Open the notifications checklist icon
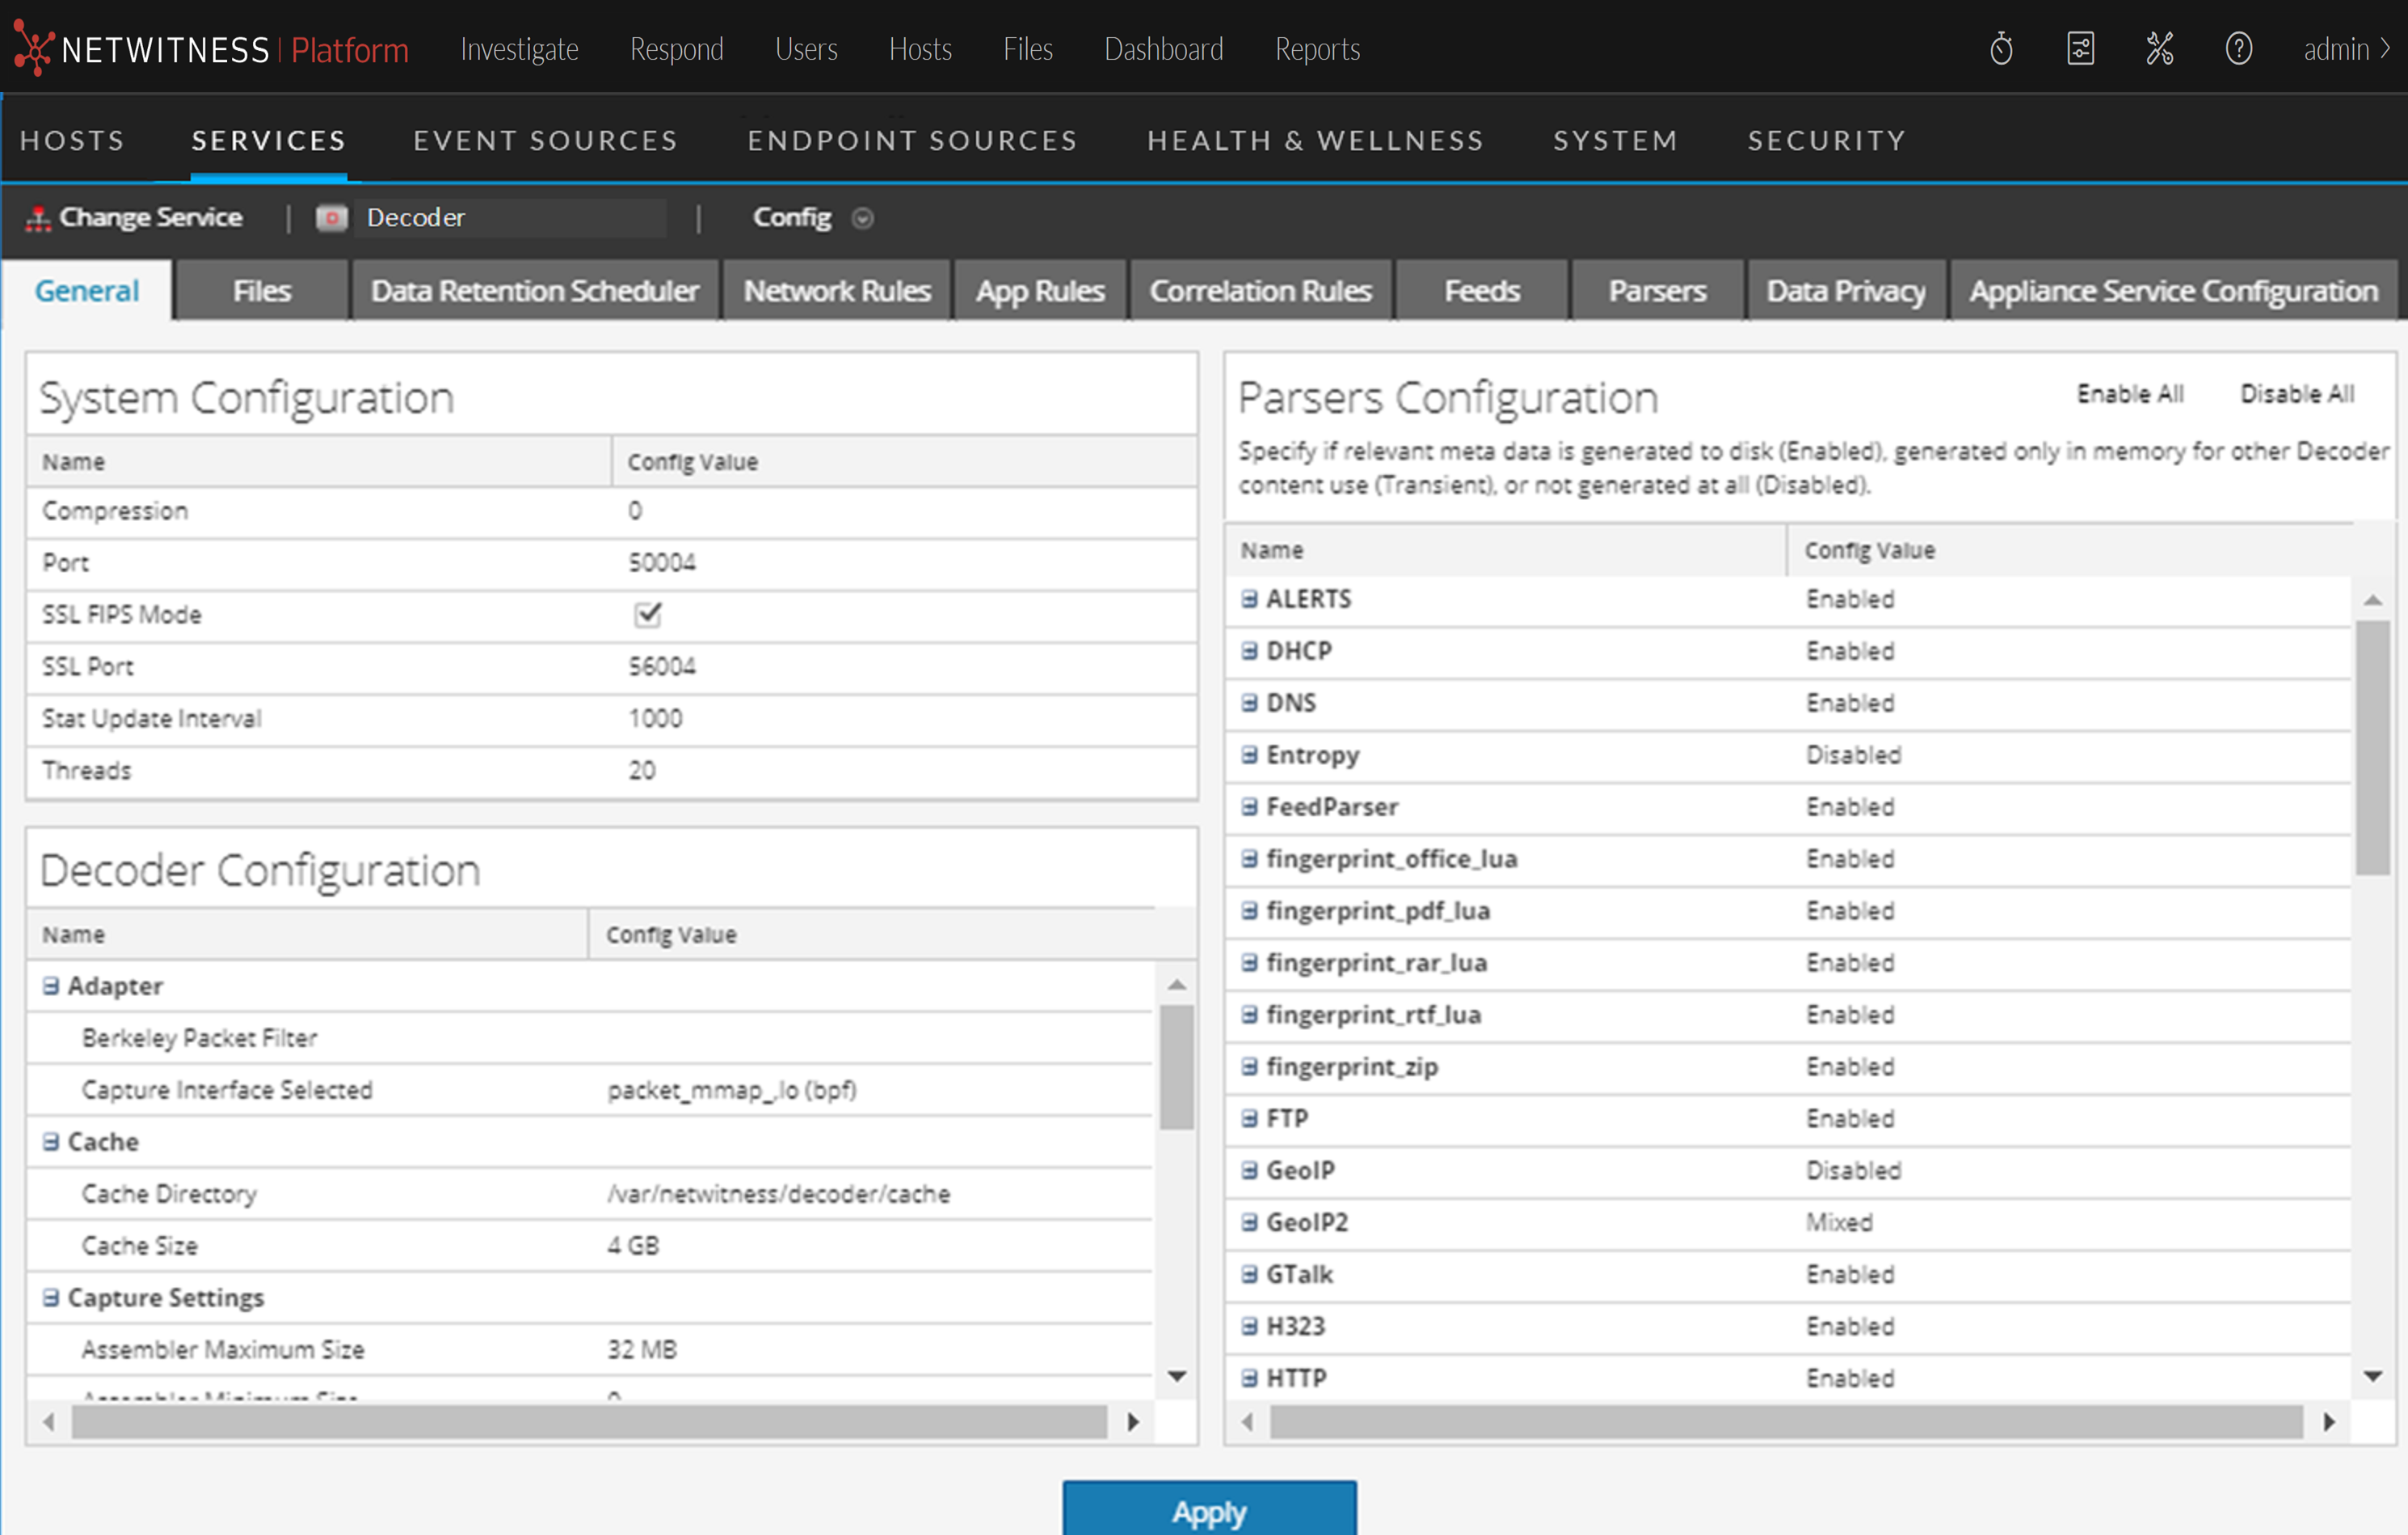 2080,48
